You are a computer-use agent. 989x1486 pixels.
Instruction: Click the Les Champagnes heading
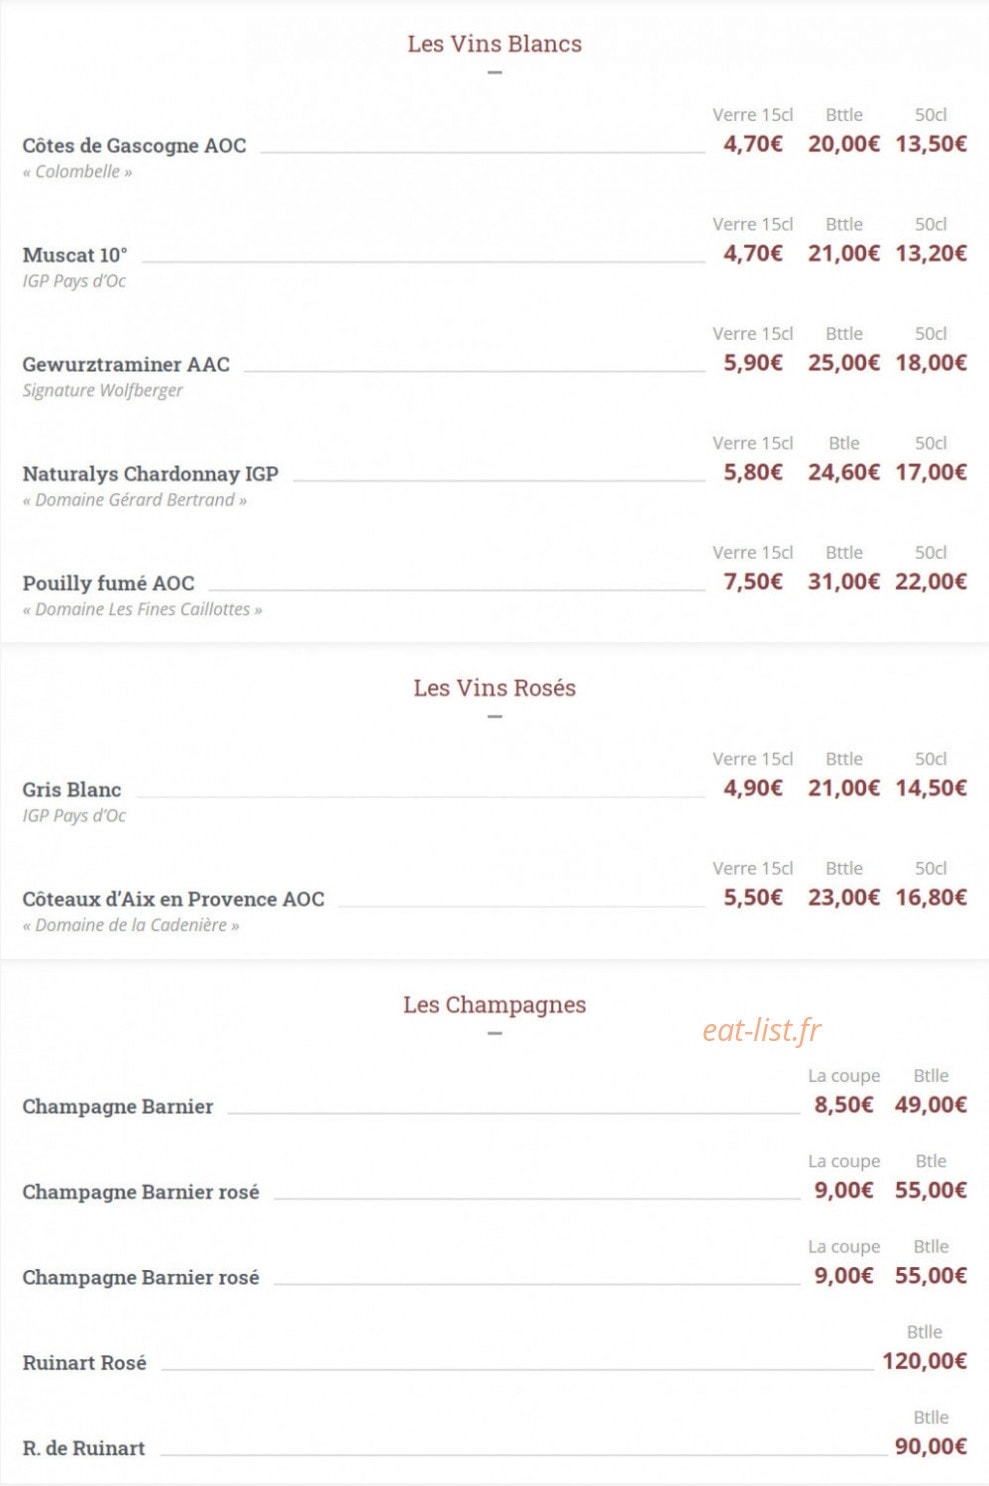click(x=494, y=1005)
